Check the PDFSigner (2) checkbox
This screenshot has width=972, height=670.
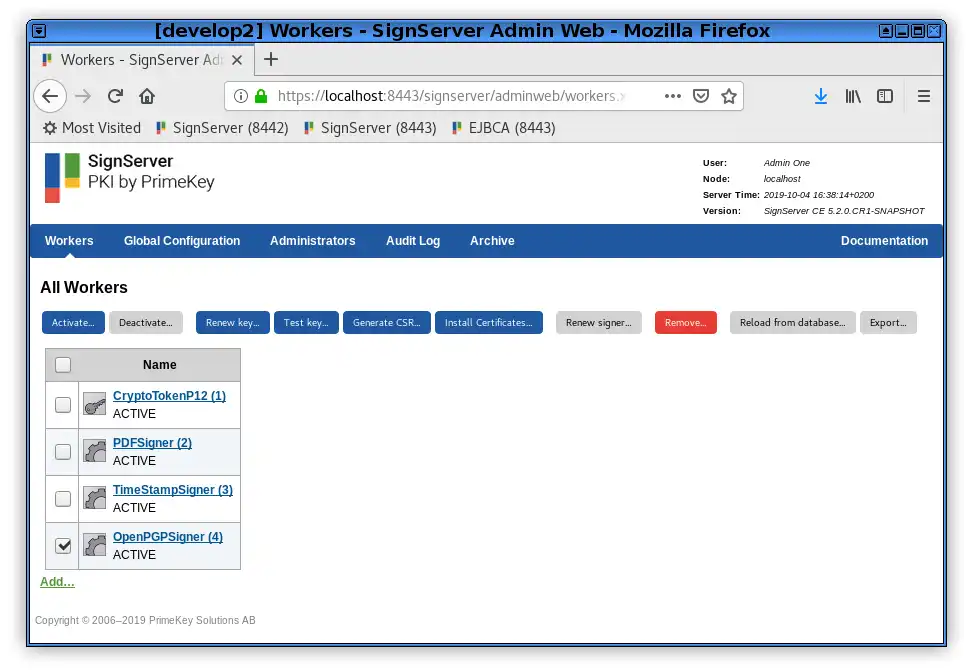pos(63,452)
